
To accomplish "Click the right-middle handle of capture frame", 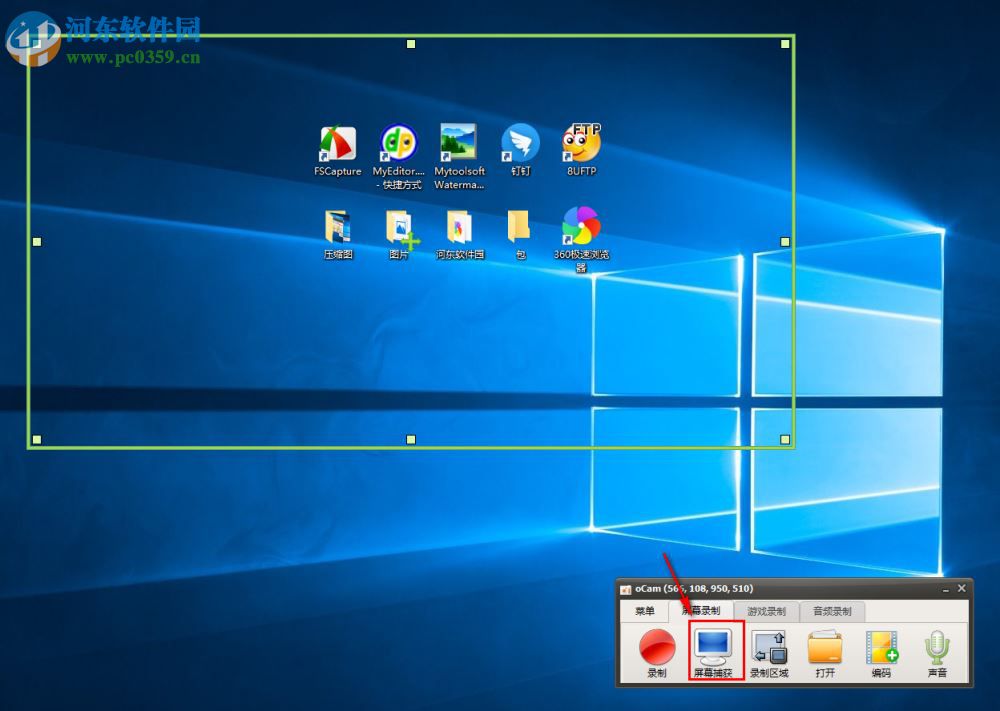I will 785,242.
